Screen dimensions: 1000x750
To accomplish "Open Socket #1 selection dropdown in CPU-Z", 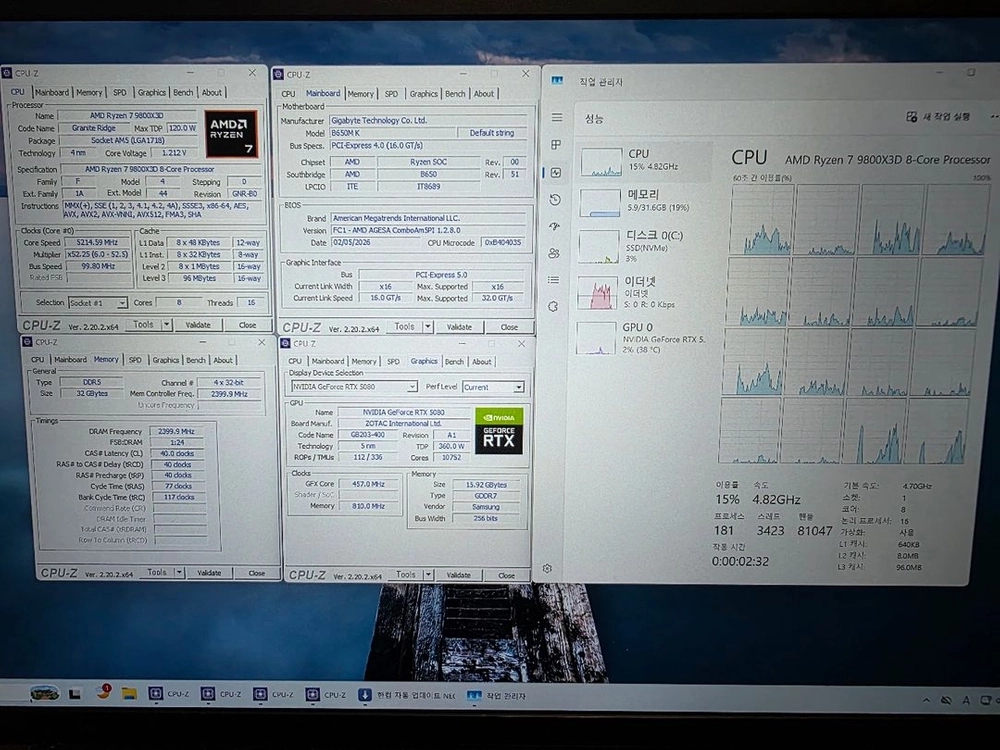I will pos(98,303).
